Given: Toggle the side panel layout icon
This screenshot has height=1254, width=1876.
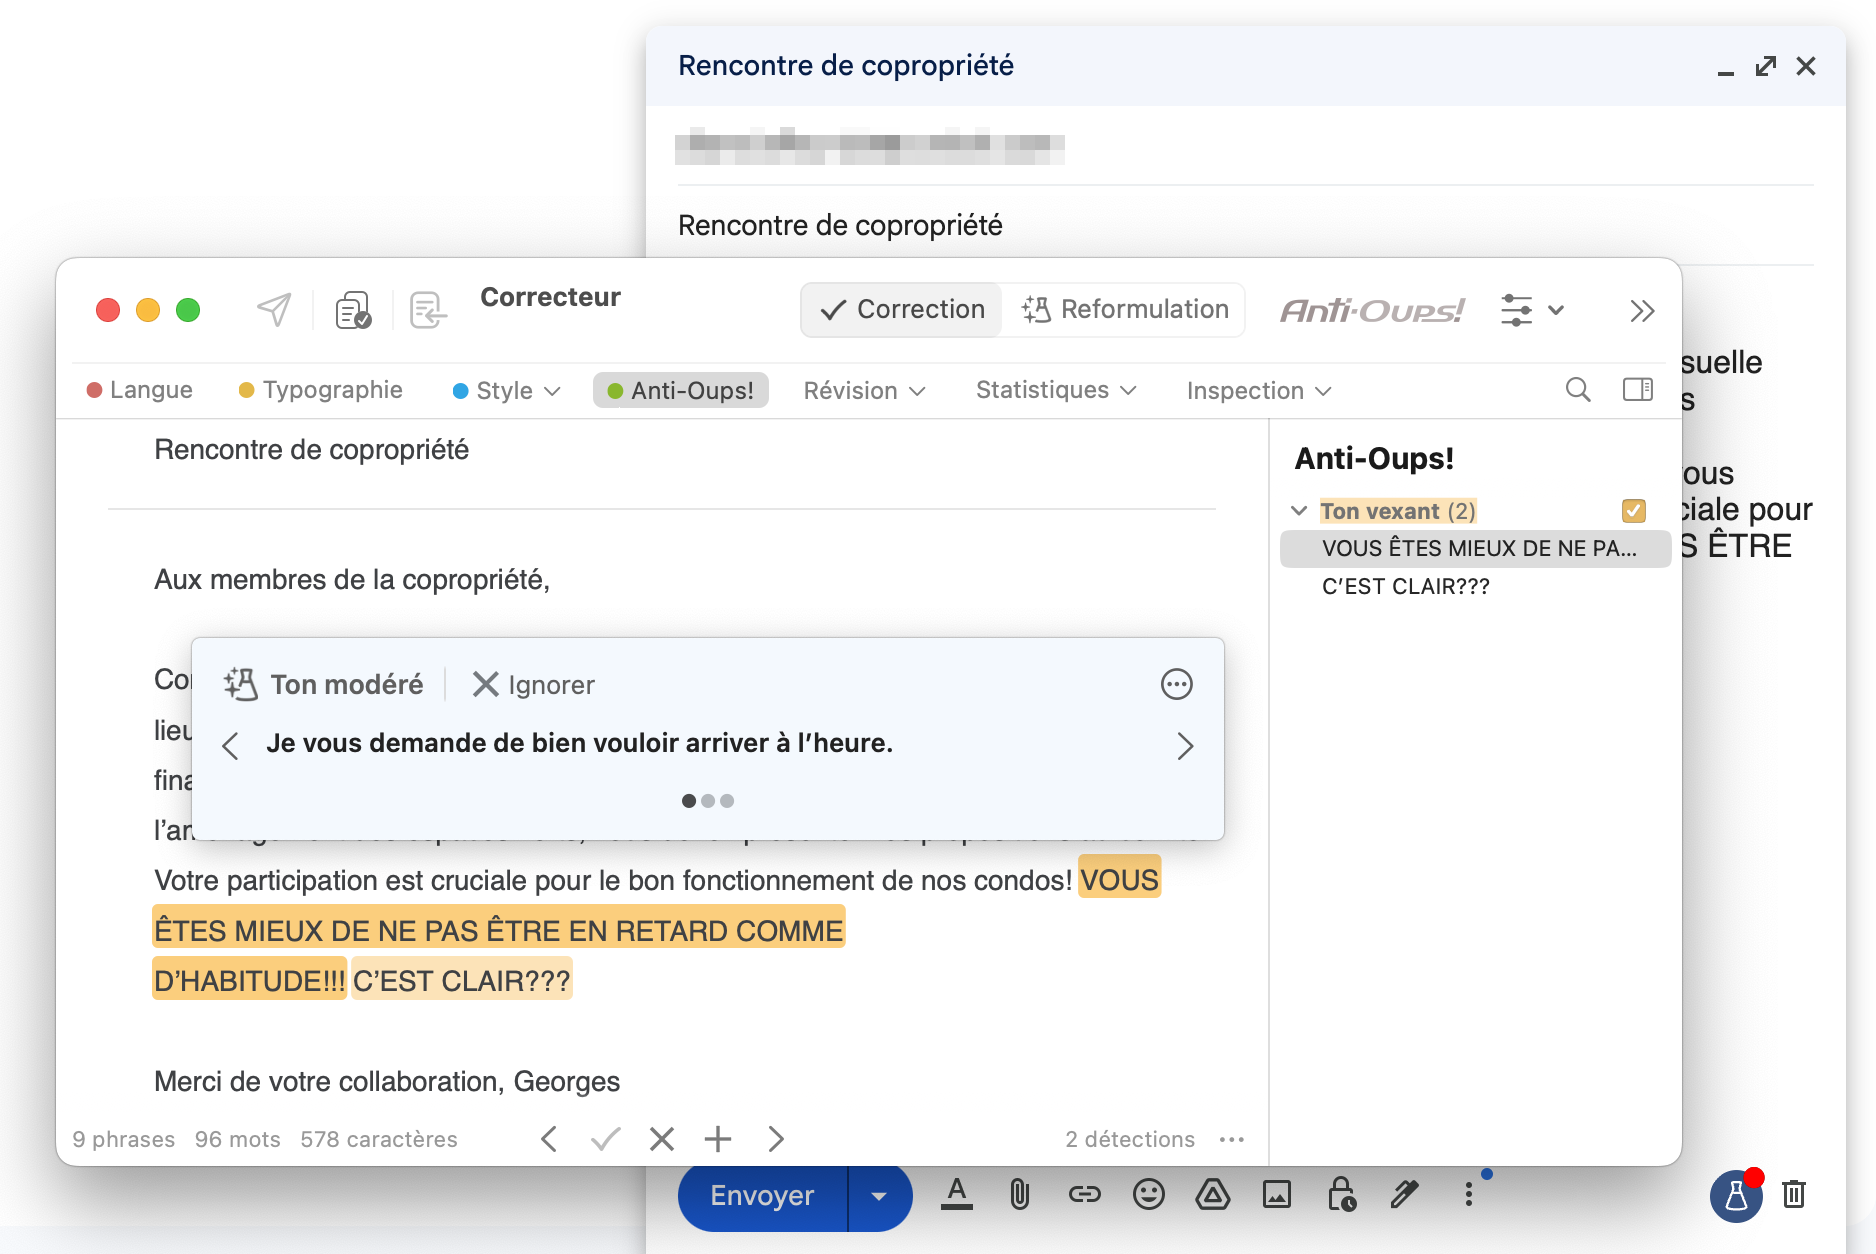Looking at the screenshot, I should [x=1637, y=390].
